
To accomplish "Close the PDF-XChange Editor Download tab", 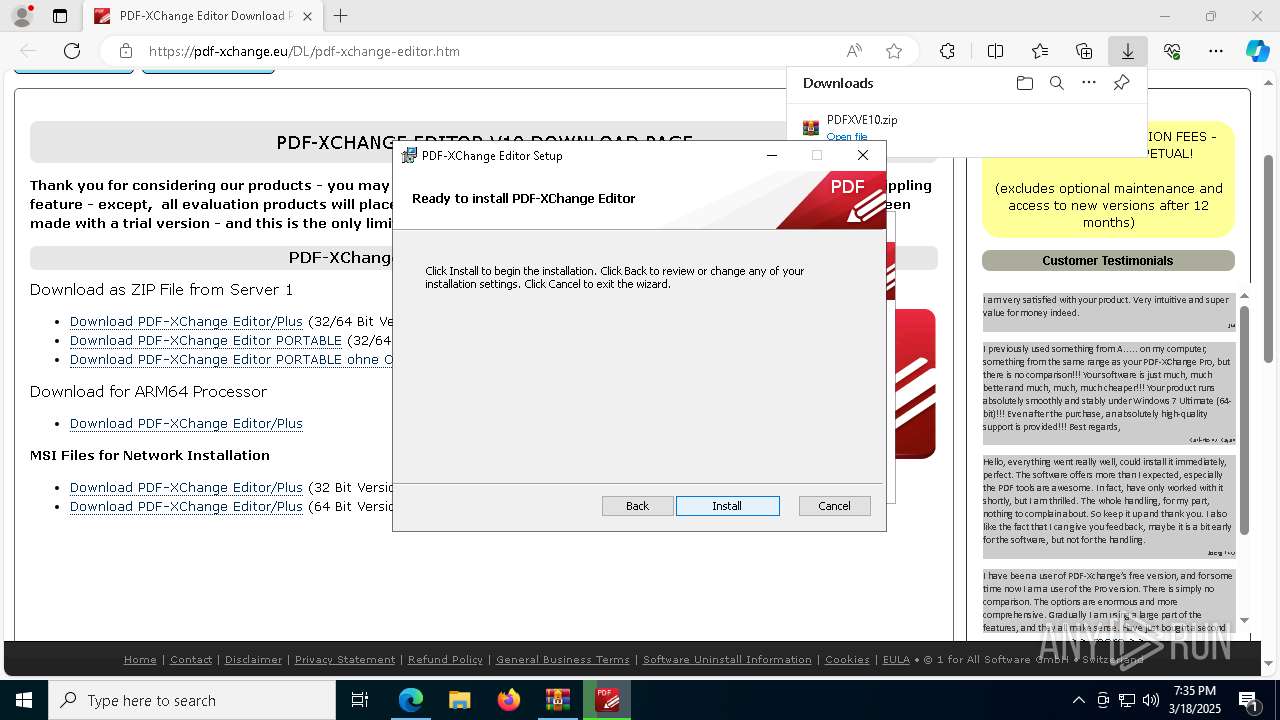I will (308, 16).
